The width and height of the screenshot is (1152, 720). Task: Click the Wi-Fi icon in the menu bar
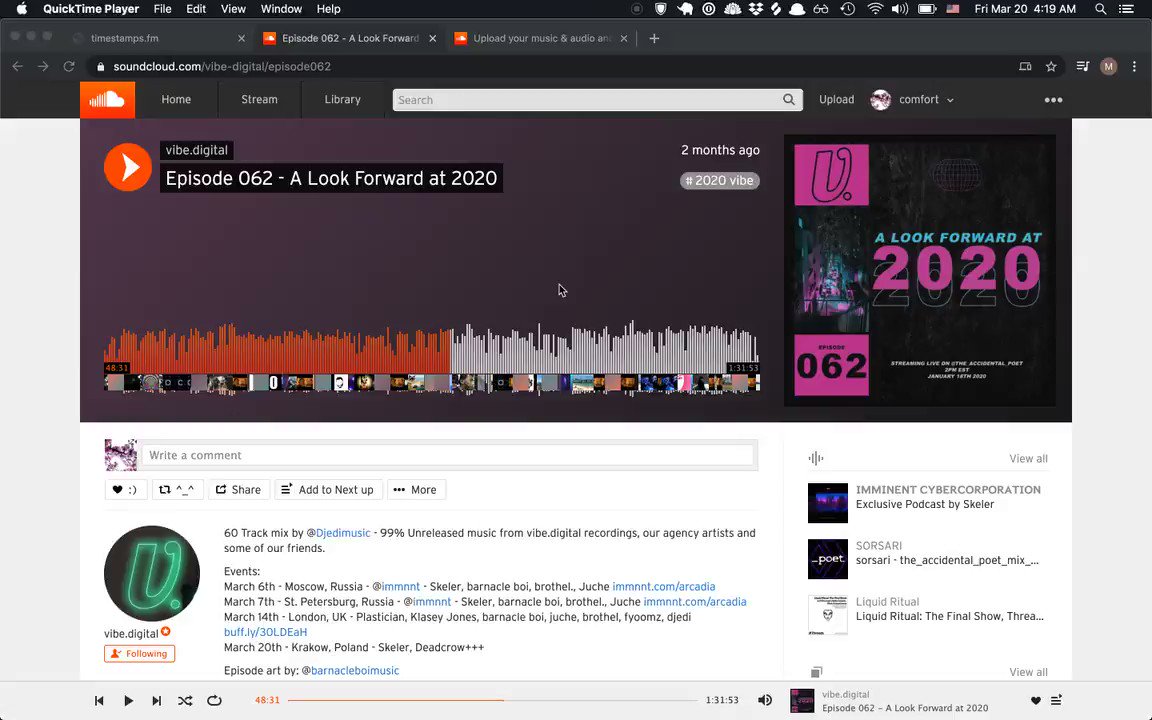pos(874,9)
